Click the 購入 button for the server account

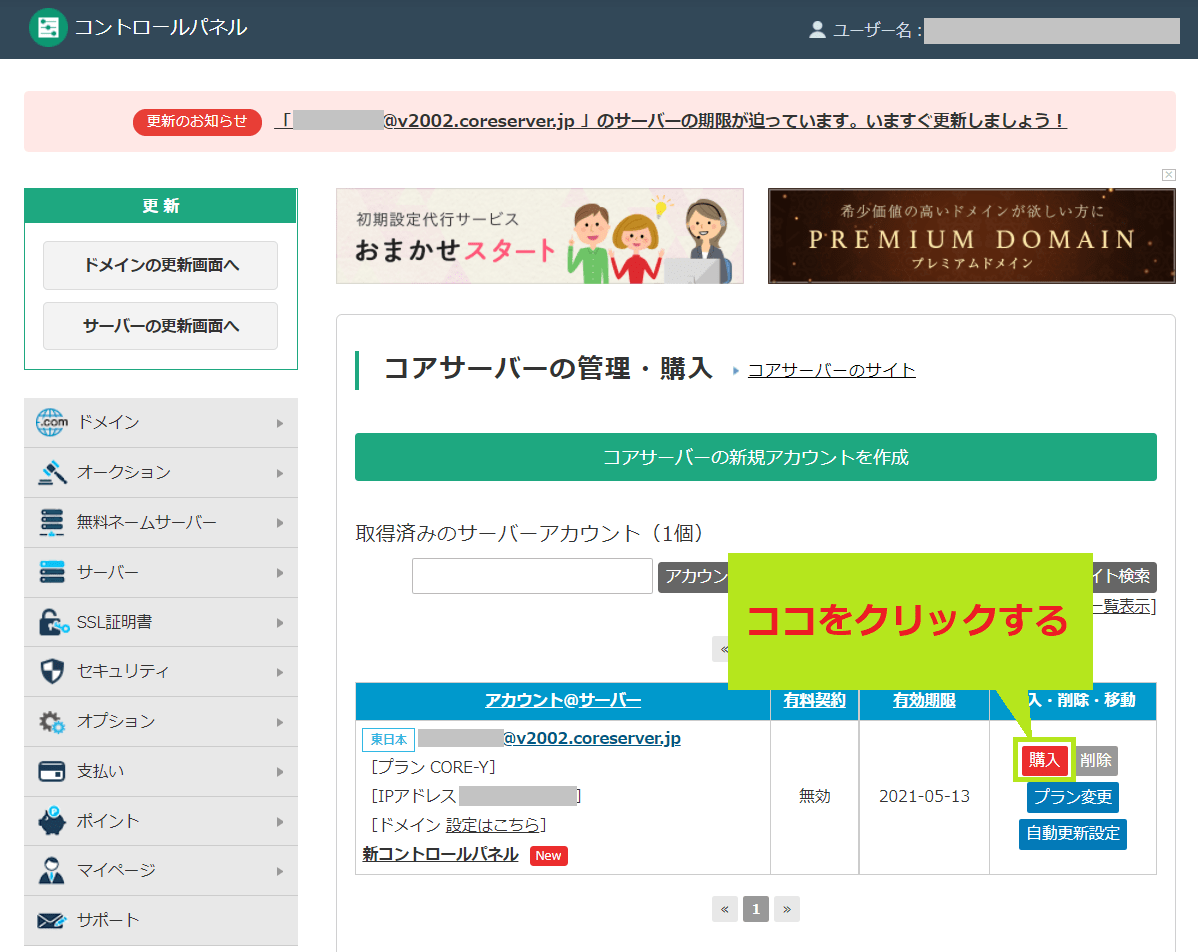pyautogui.click(x=1044, y=761)
